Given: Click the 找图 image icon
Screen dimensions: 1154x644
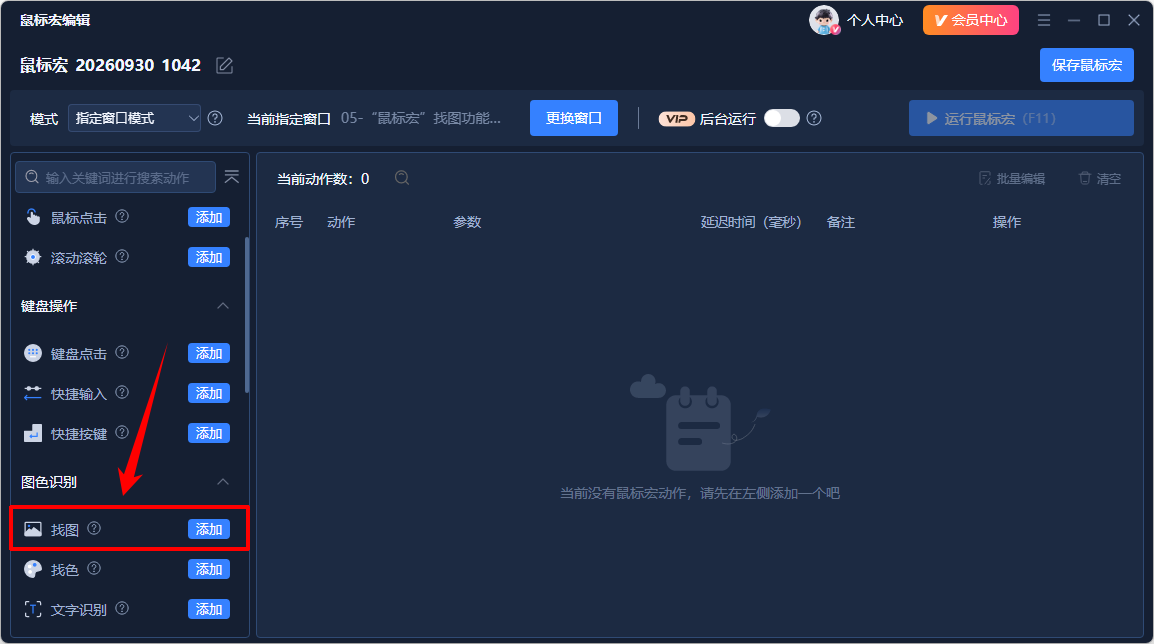Looking at the screenshot, I should click(x=33, y=529).
